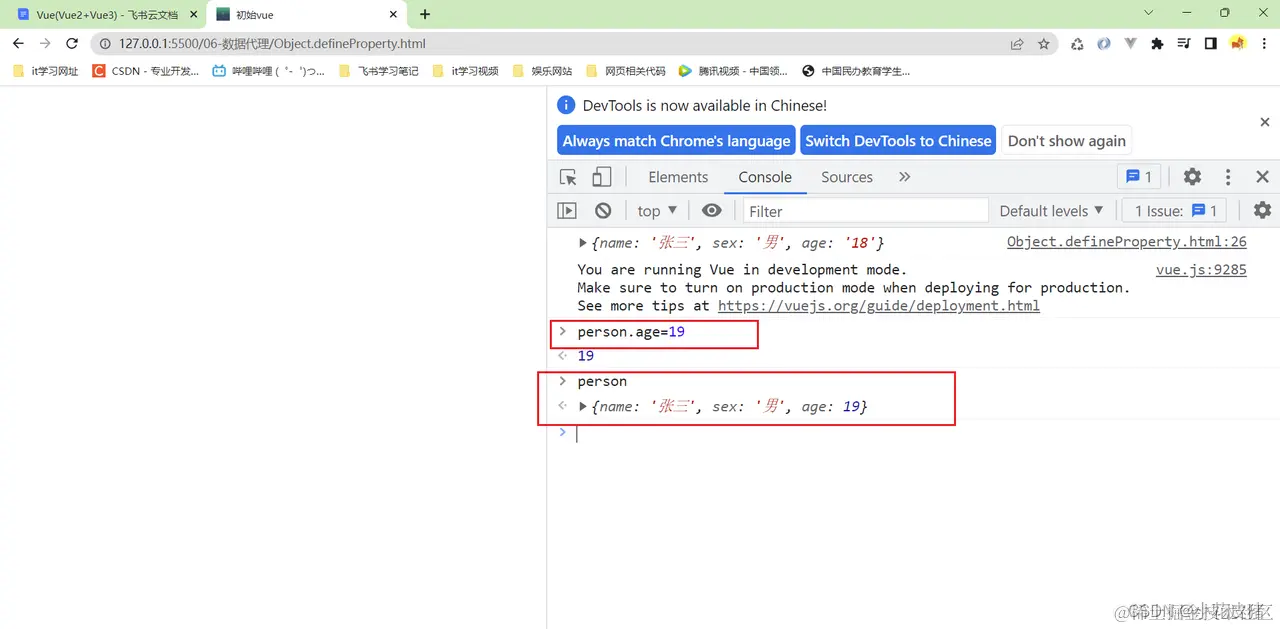Close the 初始vue tab
The width and height of the screenshot is (1280, 629).
pos(394,15)
